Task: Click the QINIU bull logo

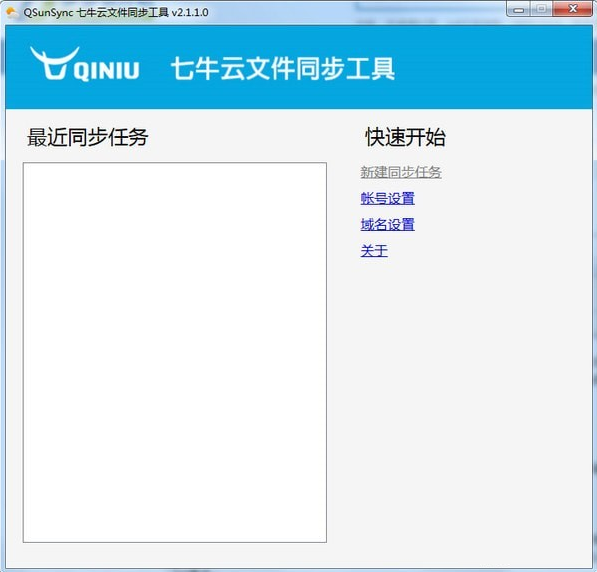Action: tap(85, 64)
